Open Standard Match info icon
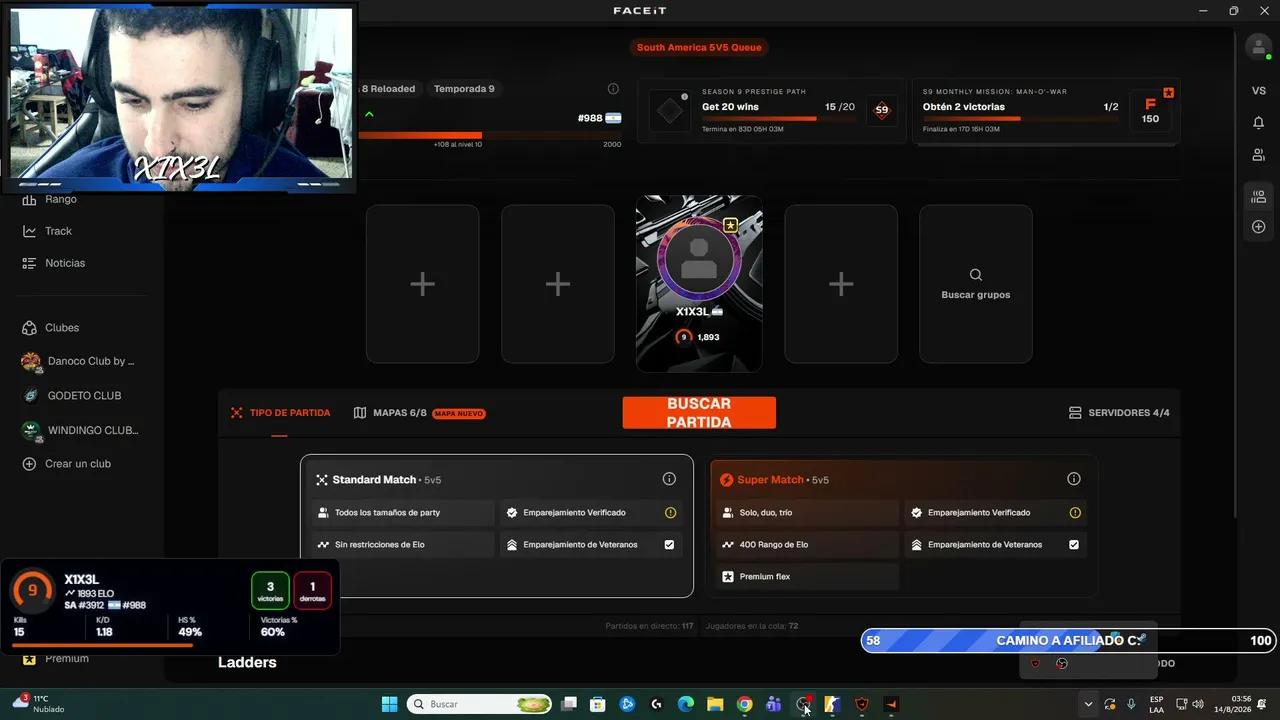This screenshot has width=1280, height=720. point(669,479)
